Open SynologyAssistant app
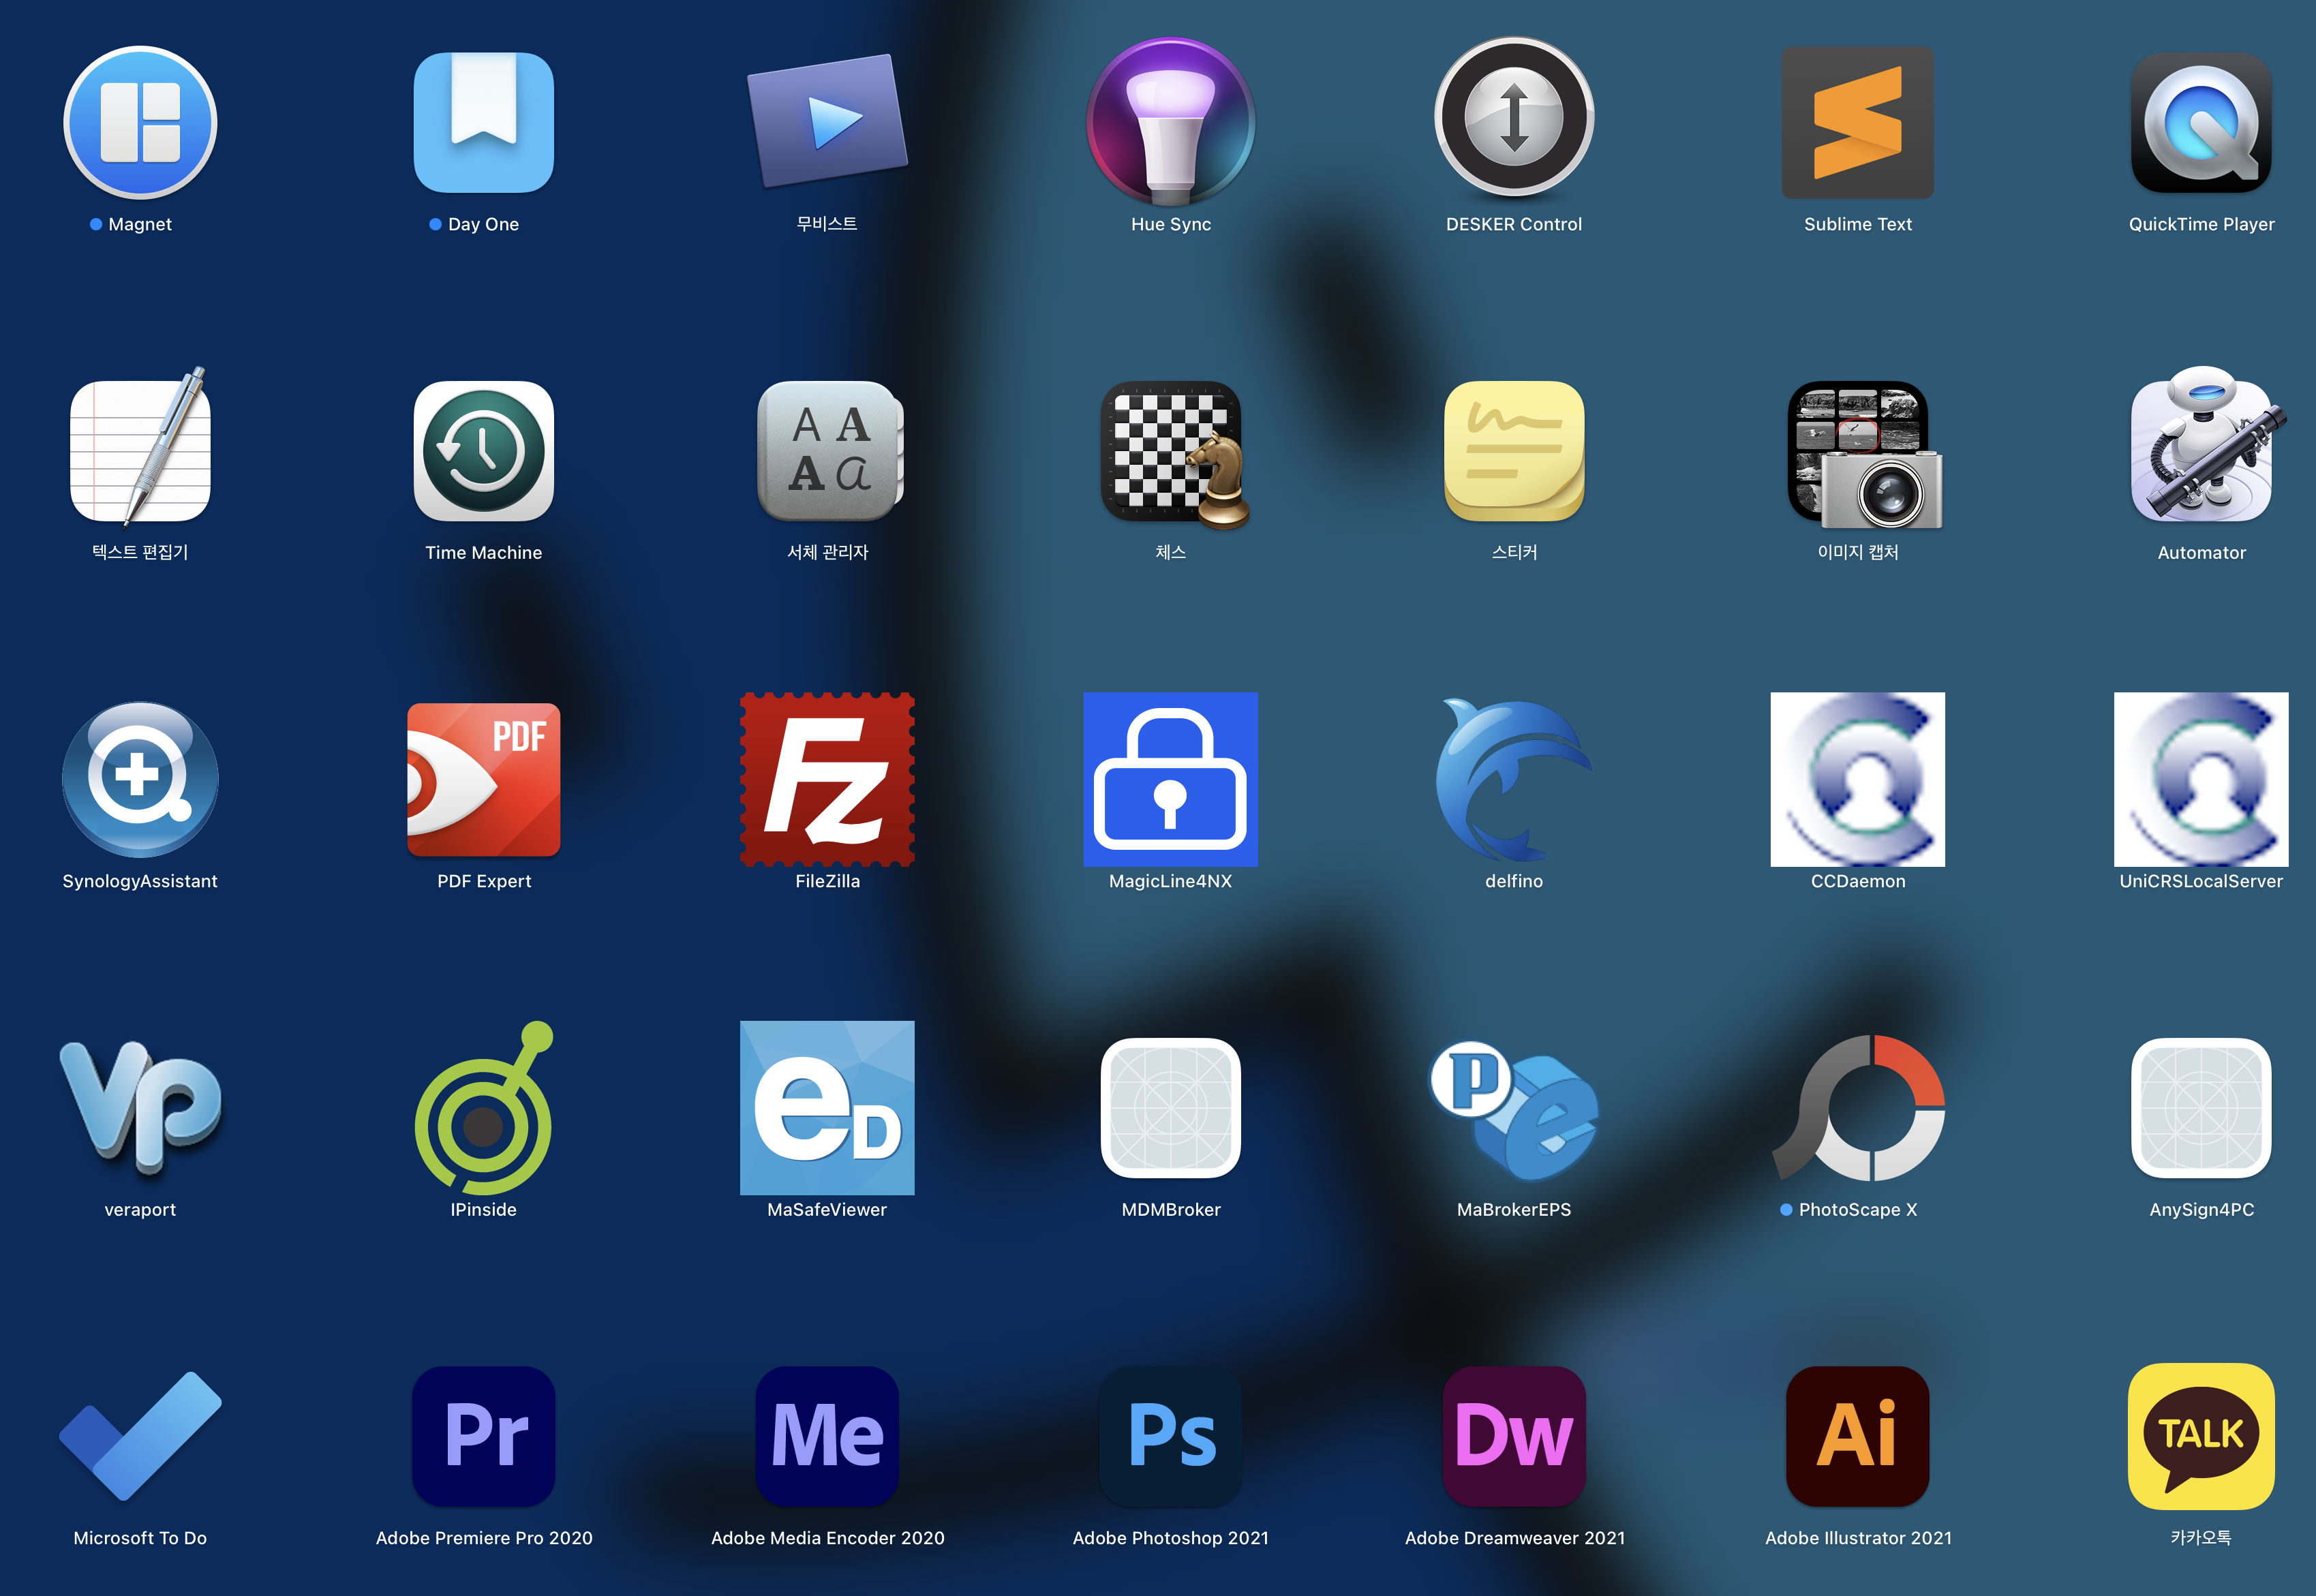This screenshot has width=2316, height=1596. (140, 779)
